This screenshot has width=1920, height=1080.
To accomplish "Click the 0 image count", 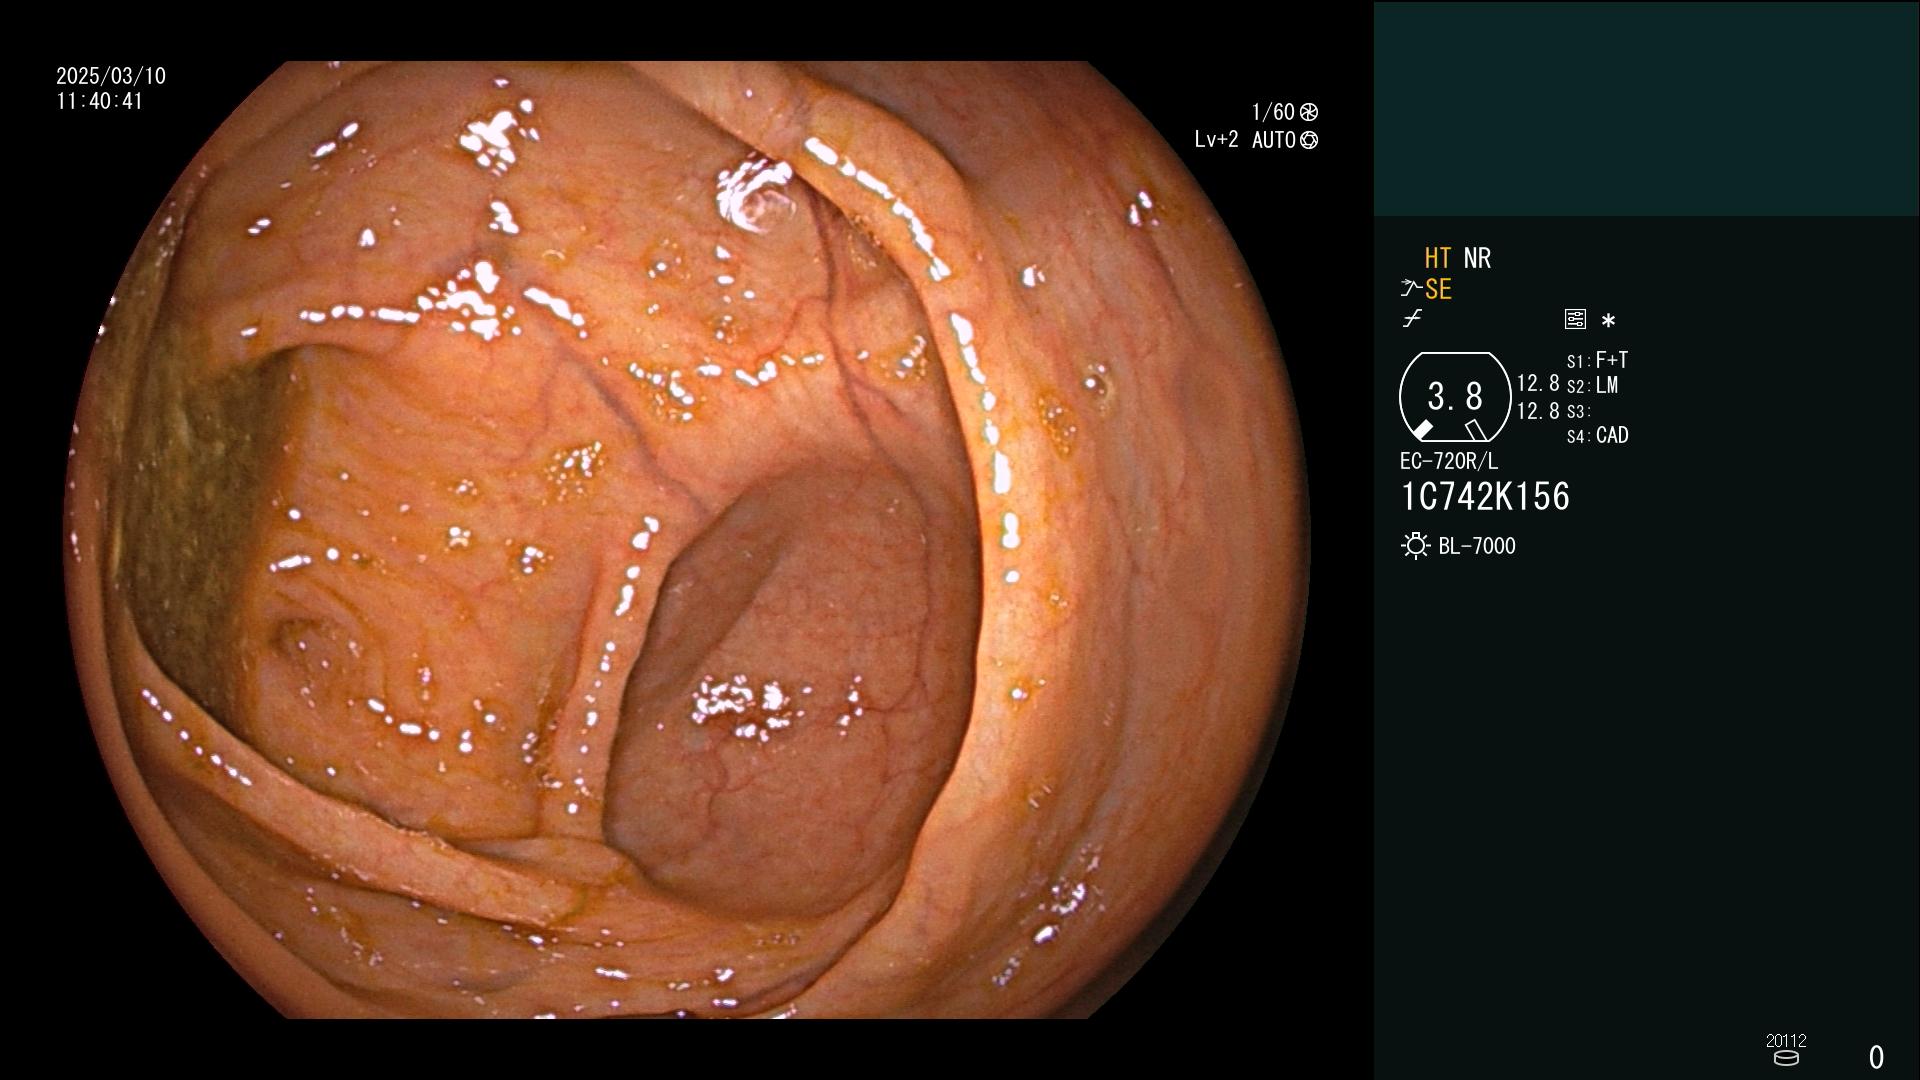I will 1876,1057.
